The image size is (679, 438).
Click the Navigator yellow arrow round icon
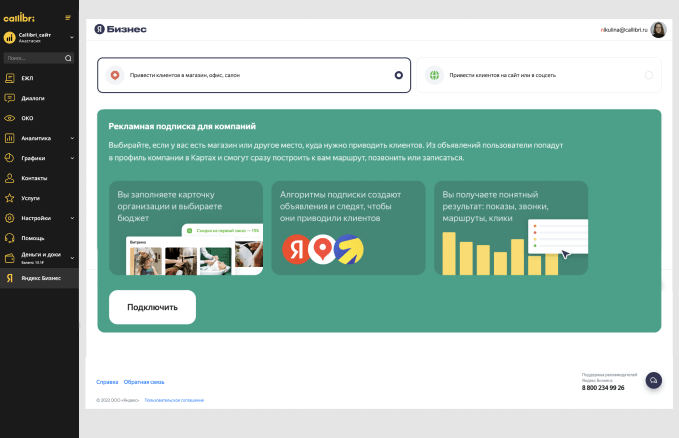click(x=349, y=249)
